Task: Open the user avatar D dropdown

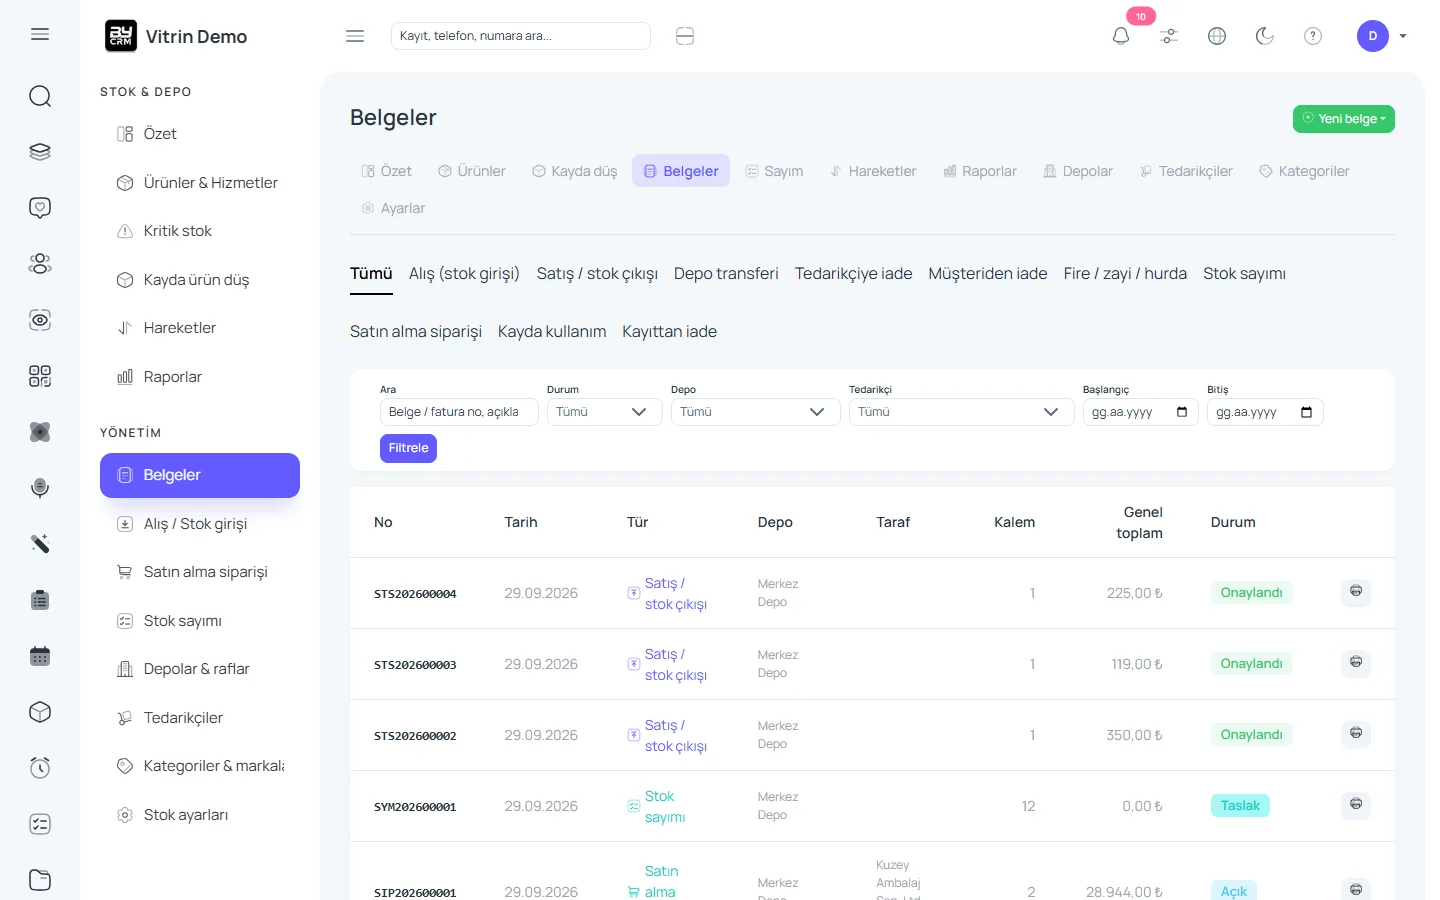Action: coord(1382,36)
